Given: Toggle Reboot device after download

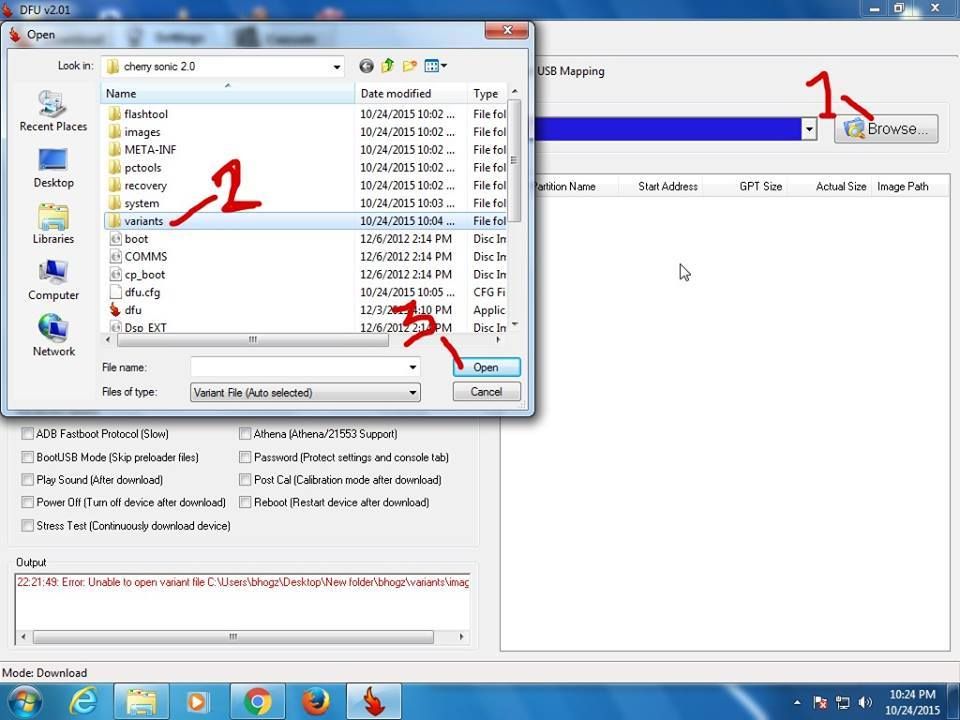Looking at the screenshot, I should pyautogui.click(x=246, y=502).
